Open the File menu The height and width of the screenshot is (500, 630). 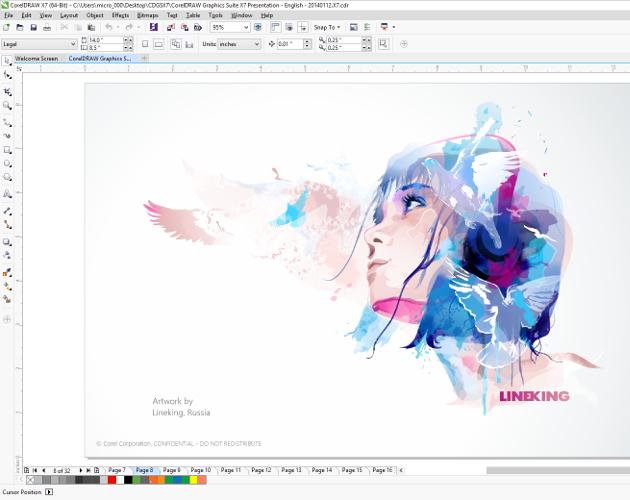pyautogui.click(x=8, y=15)
